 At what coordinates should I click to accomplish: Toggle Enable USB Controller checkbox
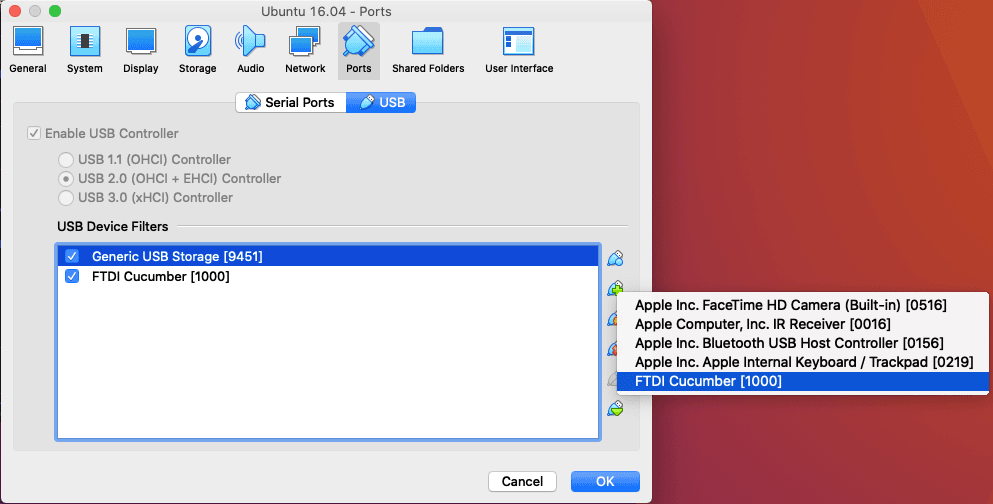[34, 134]
